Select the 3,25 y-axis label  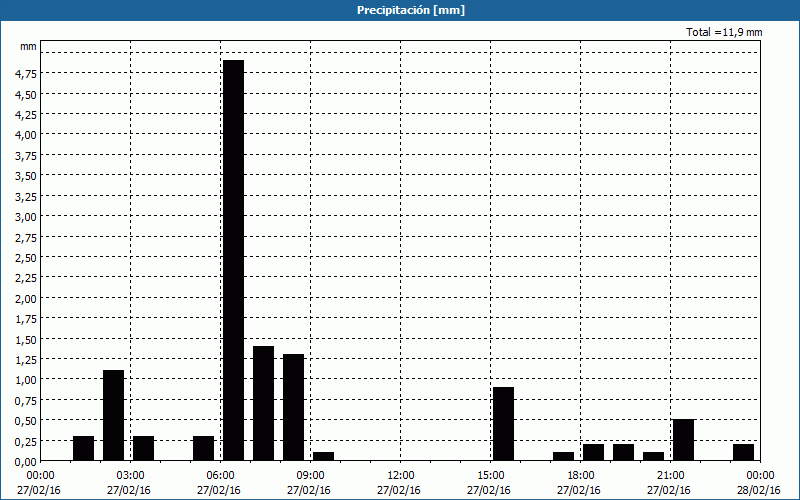(x=26, y=196)
